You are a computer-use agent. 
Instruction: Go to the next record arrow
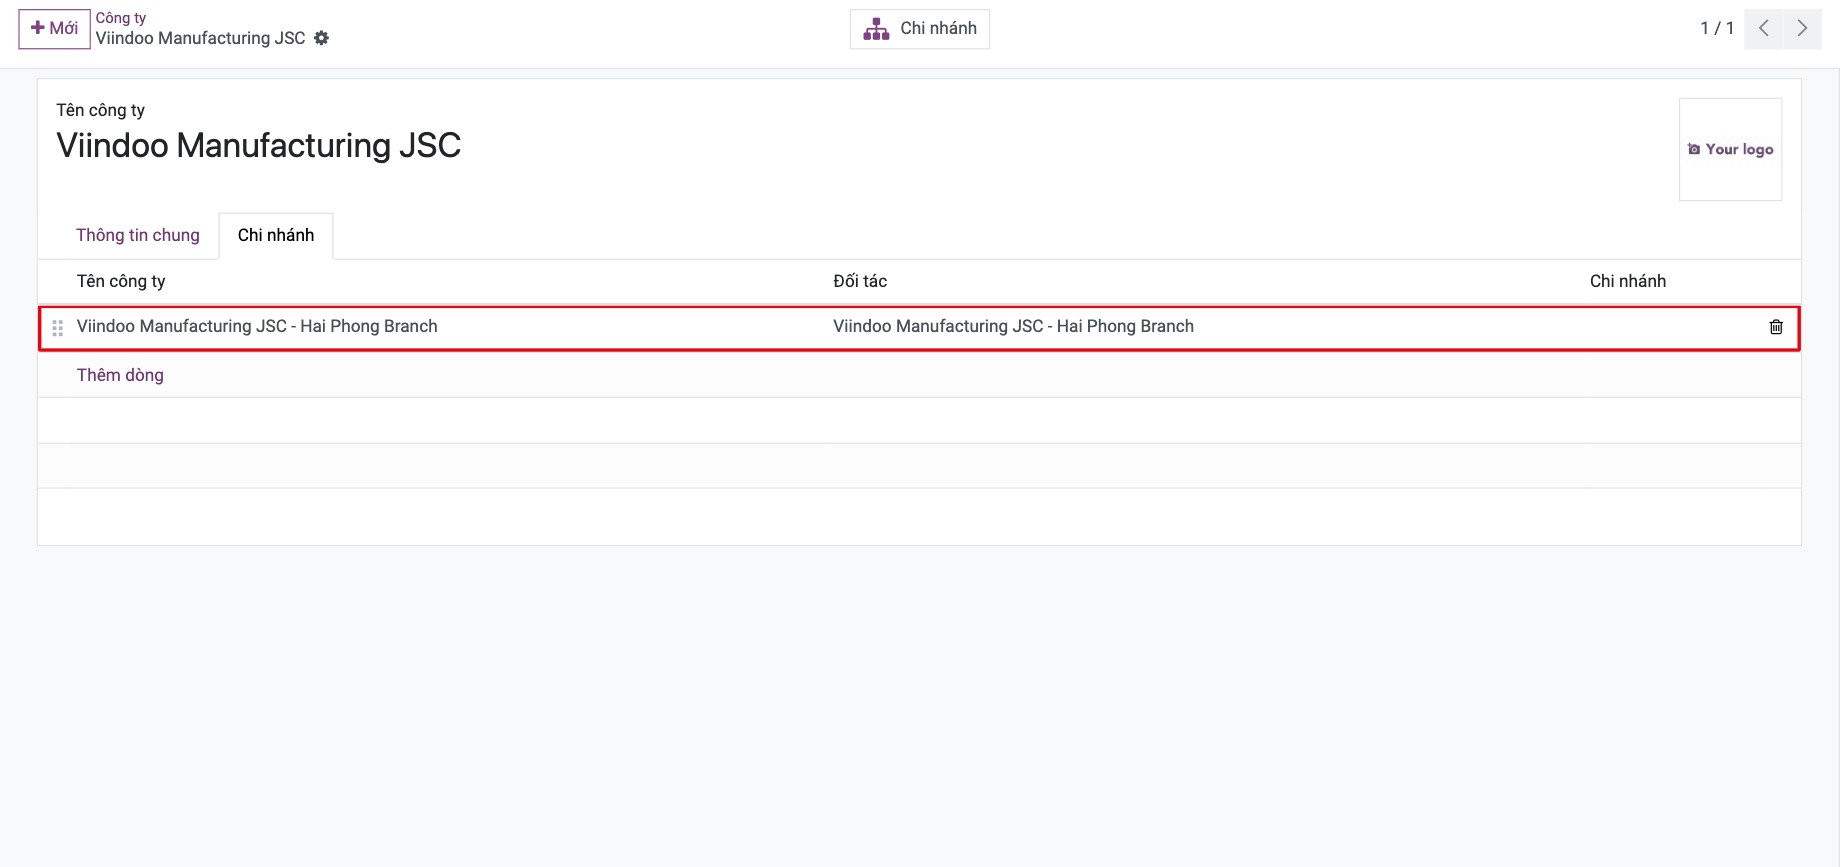click(1802, 28)
